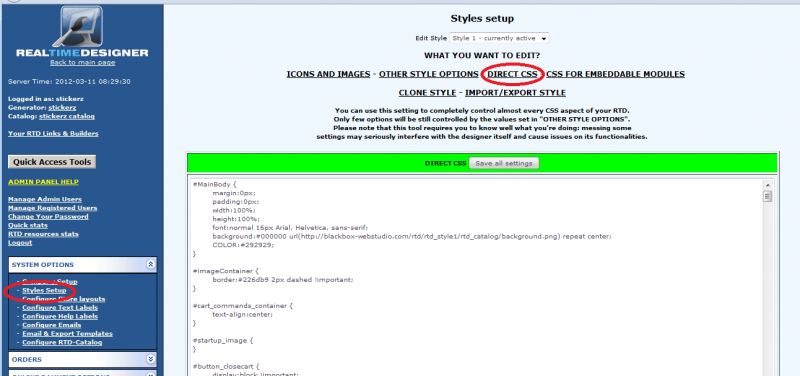Go to Manage Registered Users
The height and width of the screenshot is (376, 800).
[53, 208]
